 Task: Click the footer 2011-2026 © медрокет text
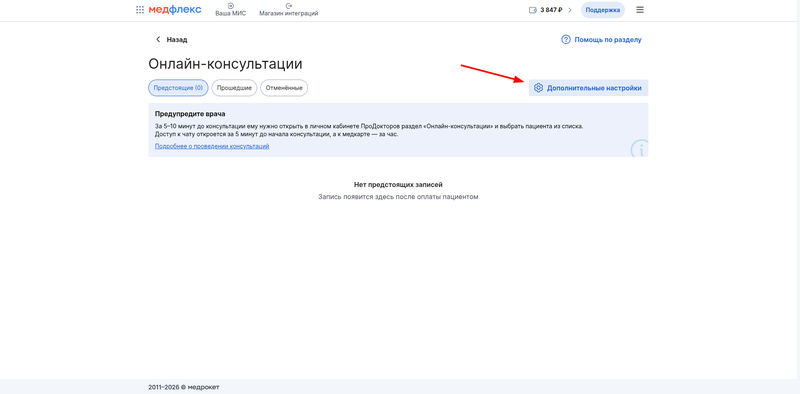[x=184, y=387]
